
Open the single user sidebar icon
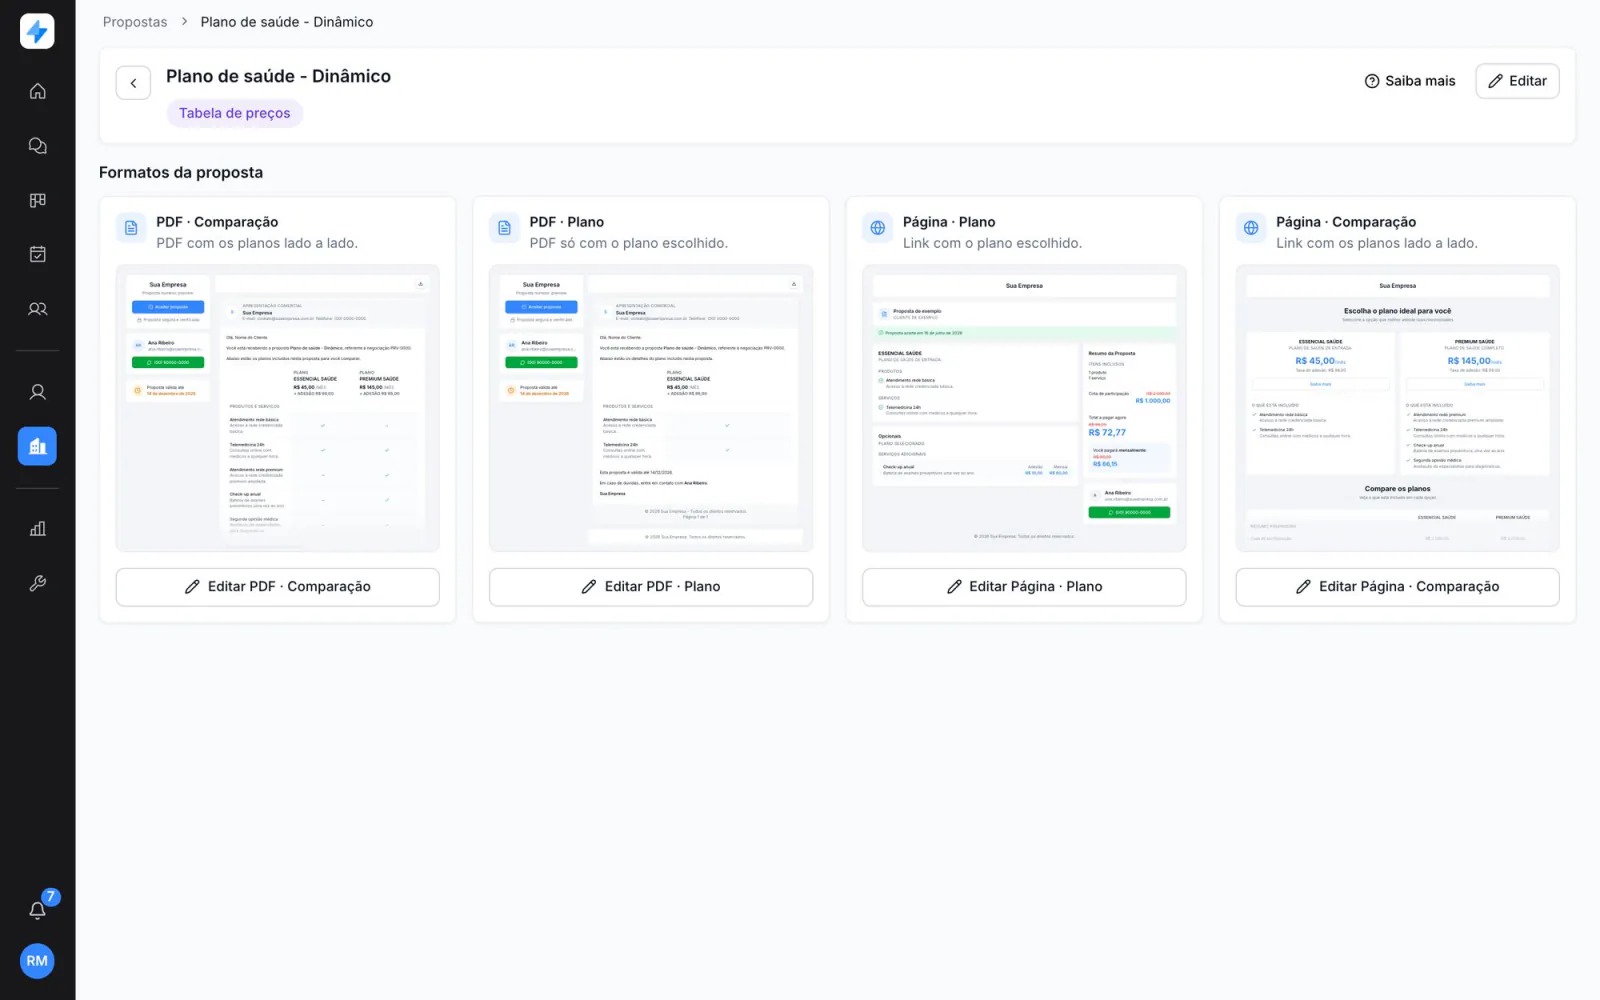[x=37, y=392]
